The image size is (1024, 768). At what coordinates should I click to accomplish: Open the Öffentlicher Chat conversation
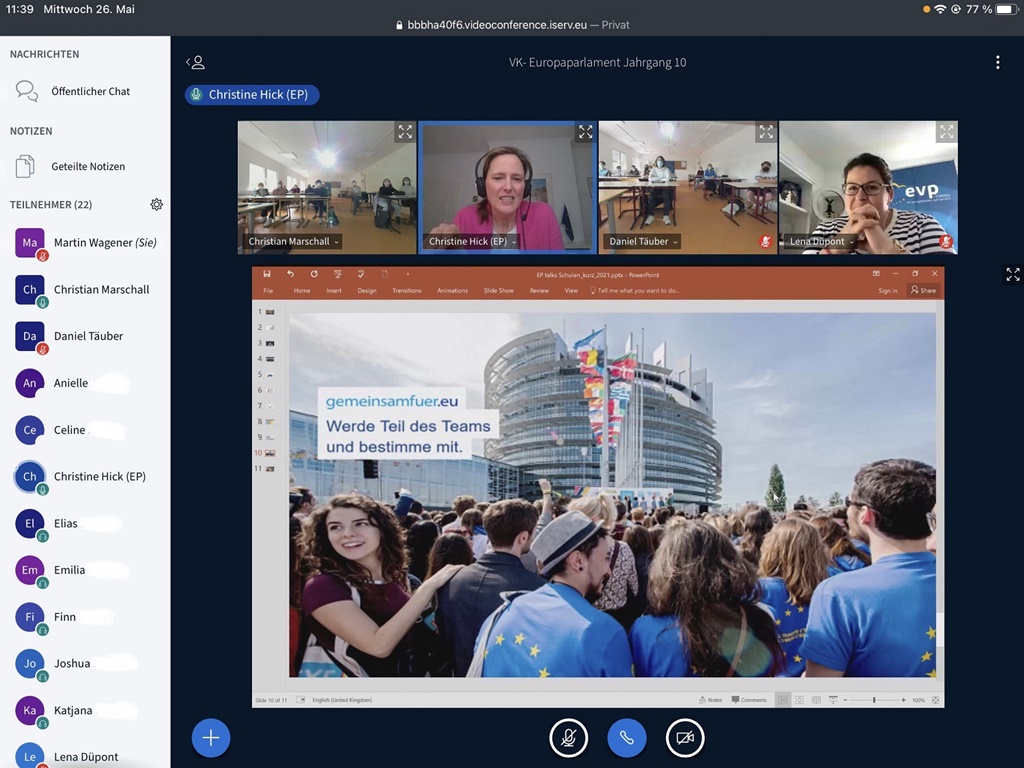point(90,91)
